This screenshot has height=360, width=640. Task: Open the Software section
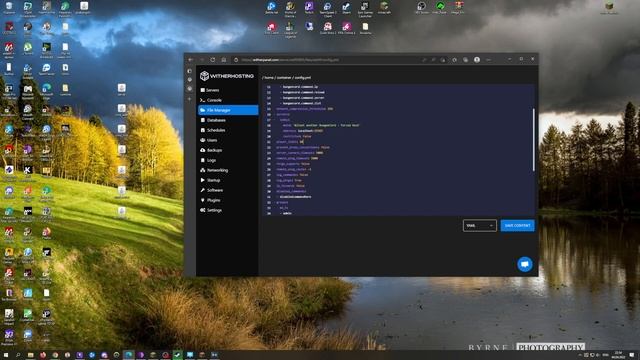click(227, 190)
